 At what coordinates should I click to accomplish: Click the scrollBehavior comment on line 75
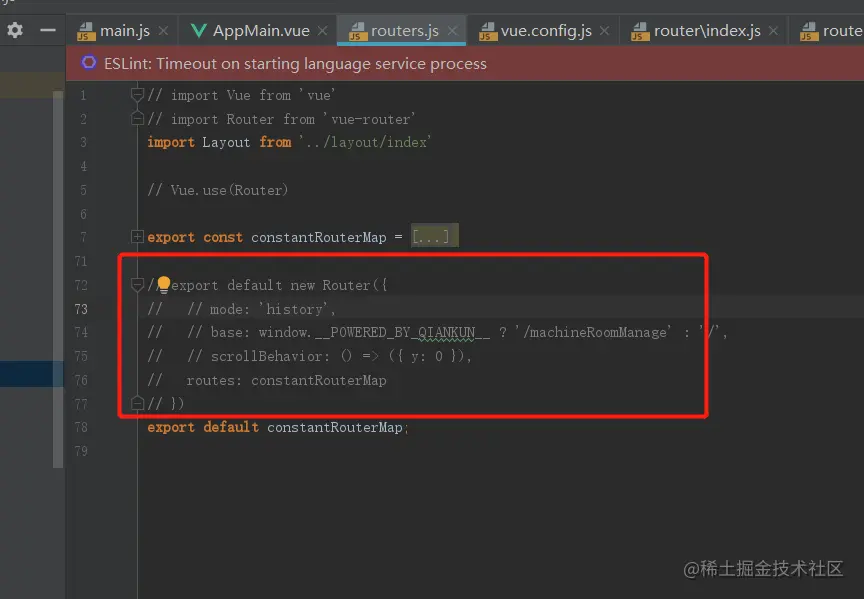click(x=310, y=357)
